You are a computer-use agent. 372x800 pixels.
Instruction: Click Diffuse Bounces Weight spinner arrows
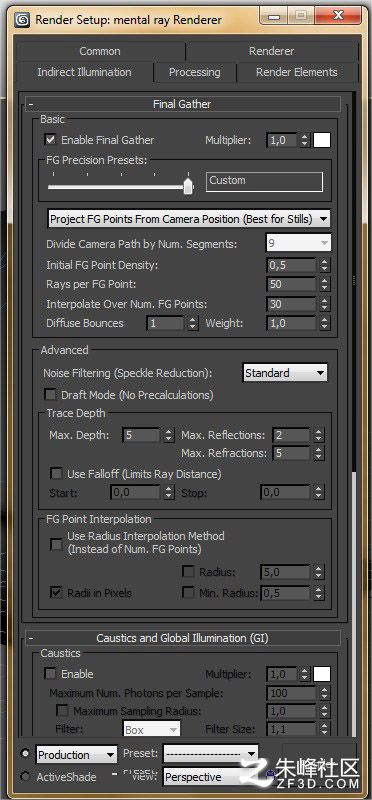tap(325, 323)
